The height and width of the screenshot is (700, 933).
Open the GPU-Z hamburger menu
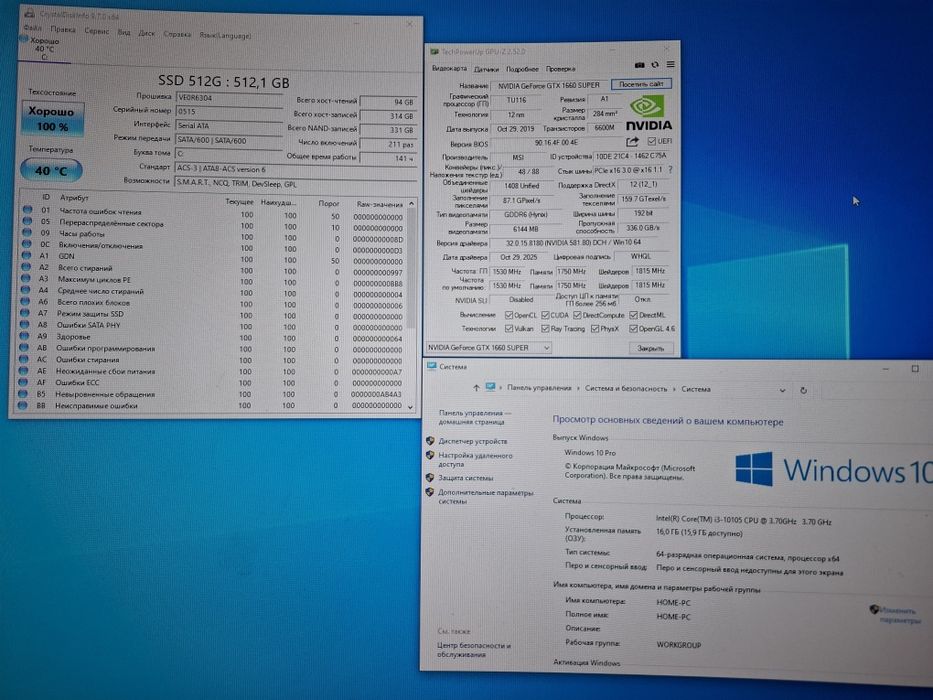click(x=671, y=64)
